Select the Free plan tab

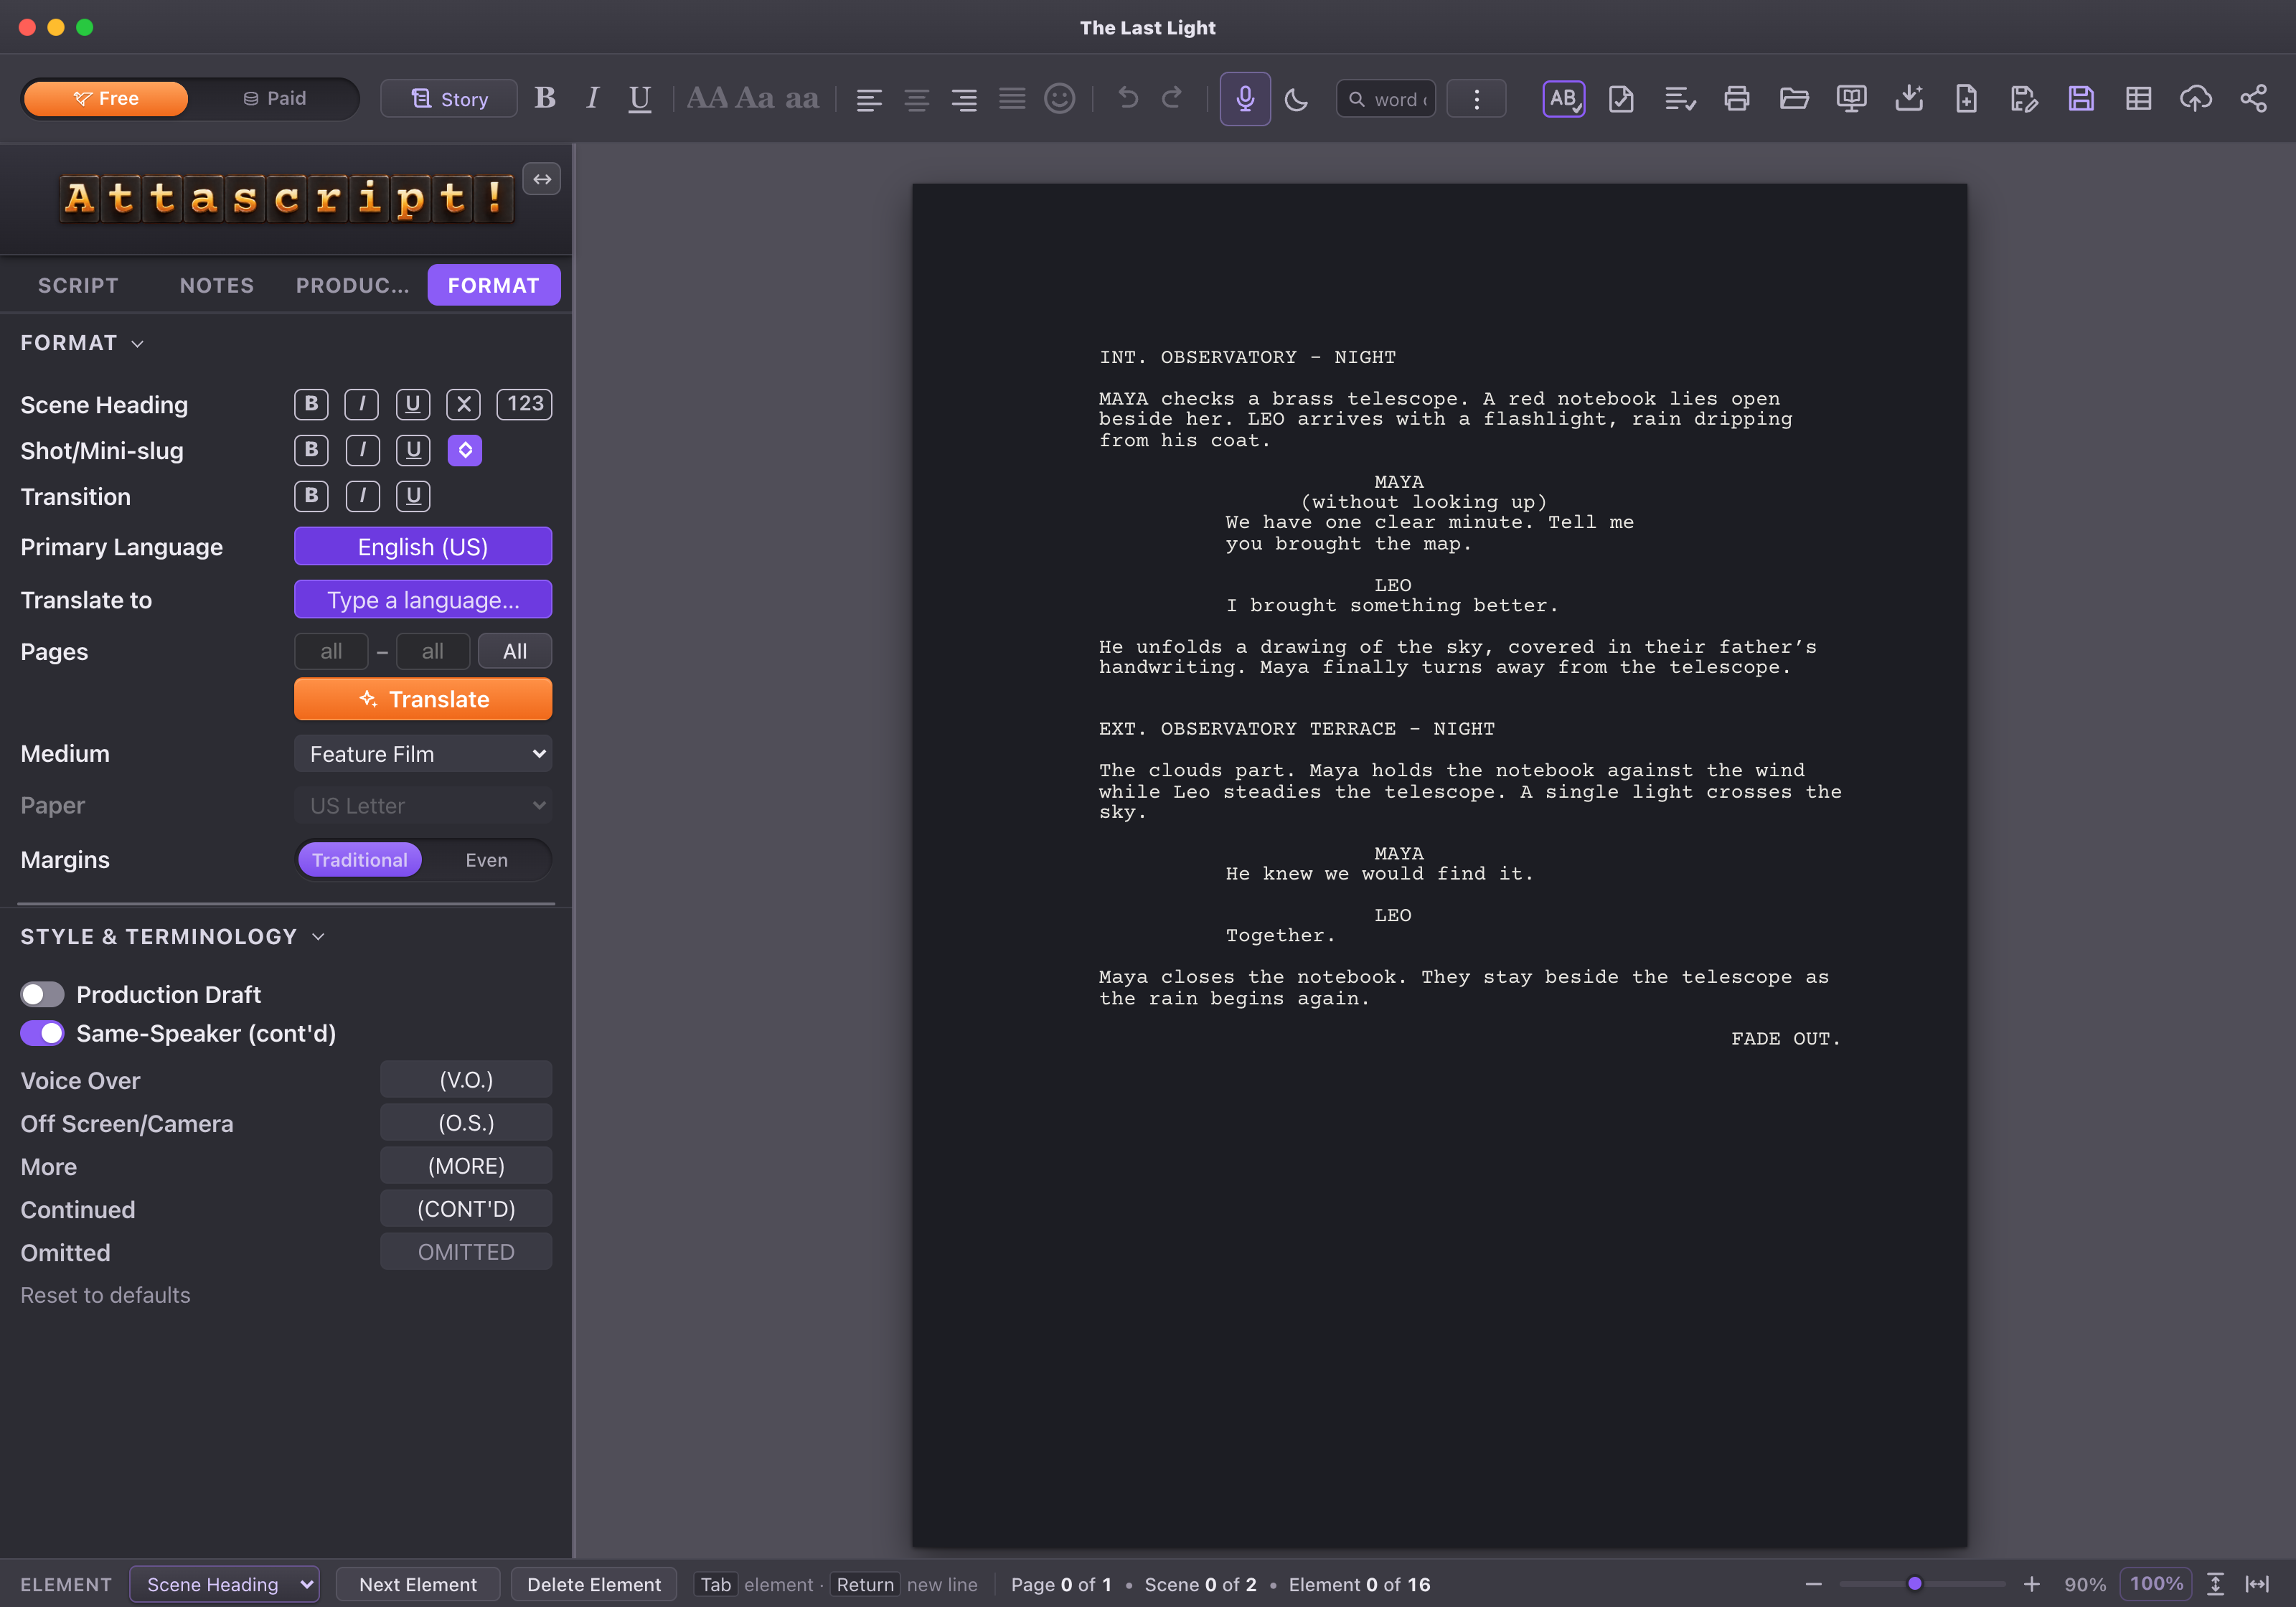106,99
